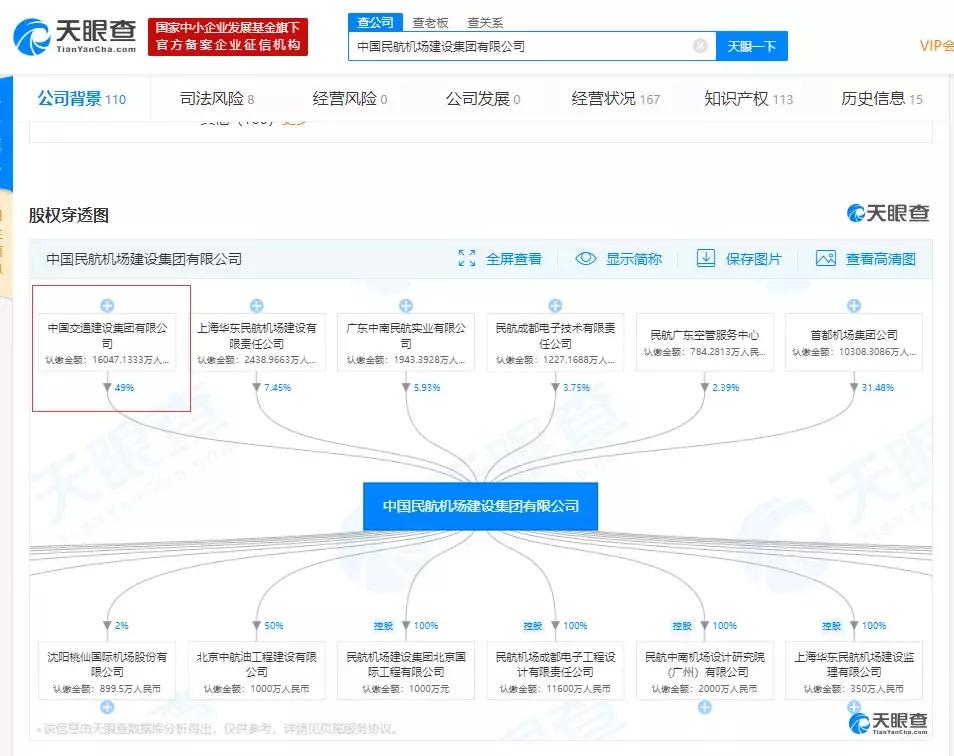Switch to the 司法风险 tab
This screenshot has width=954, height=756.
(215, 97)
